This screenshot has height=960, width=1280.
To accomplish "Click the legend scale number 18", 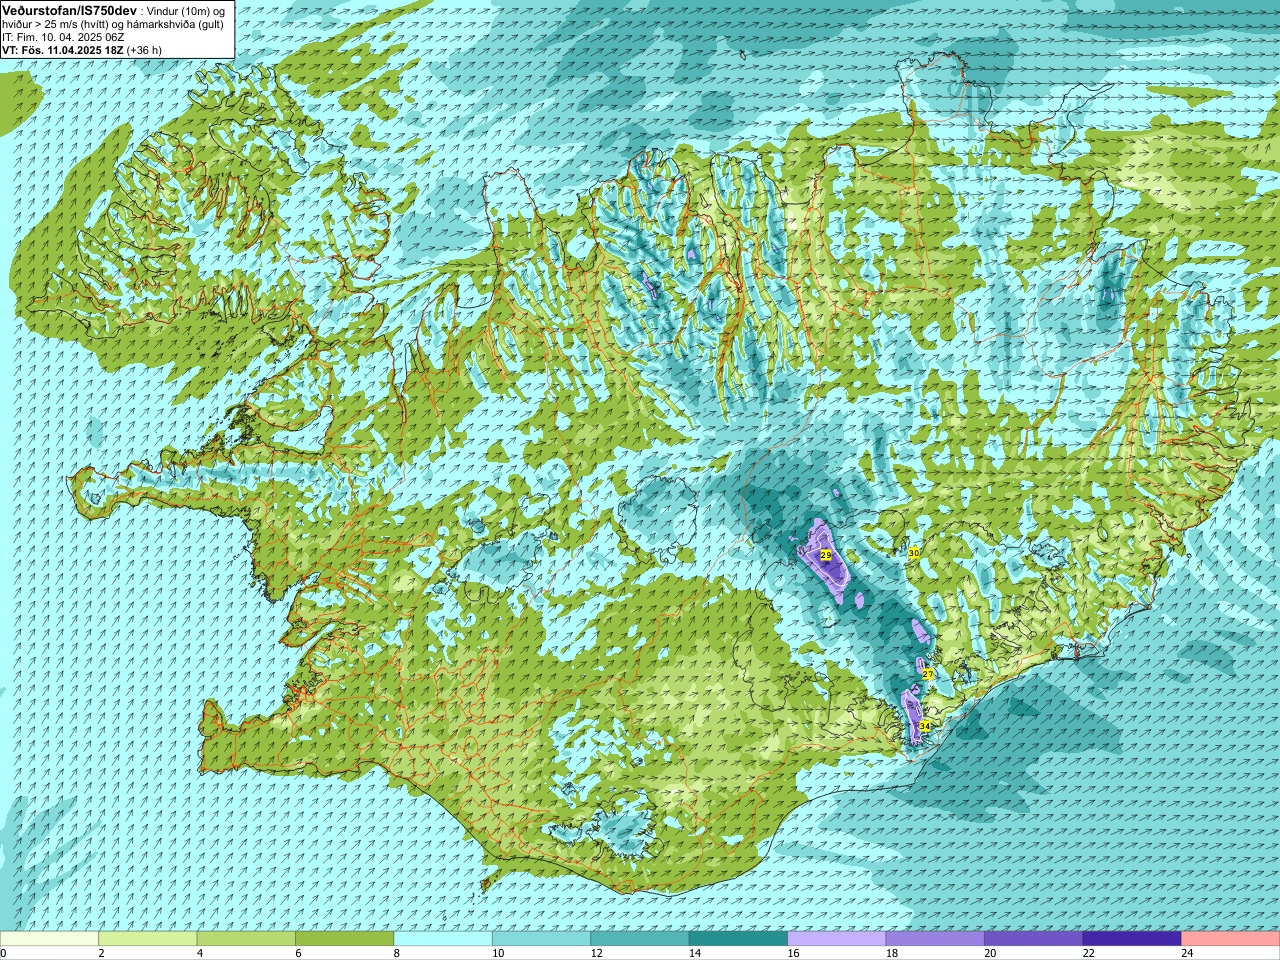I will tap(892, 953).
